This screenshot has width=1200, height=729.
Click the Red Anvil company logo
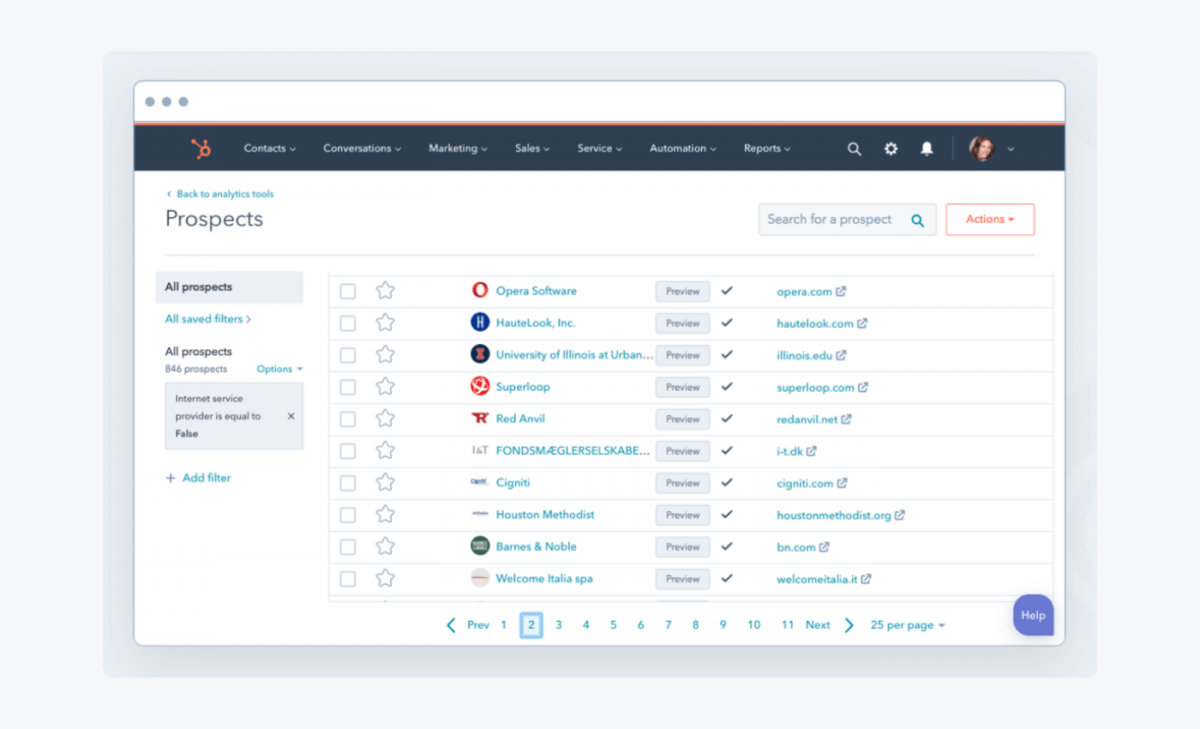click(x=480, y=418)
